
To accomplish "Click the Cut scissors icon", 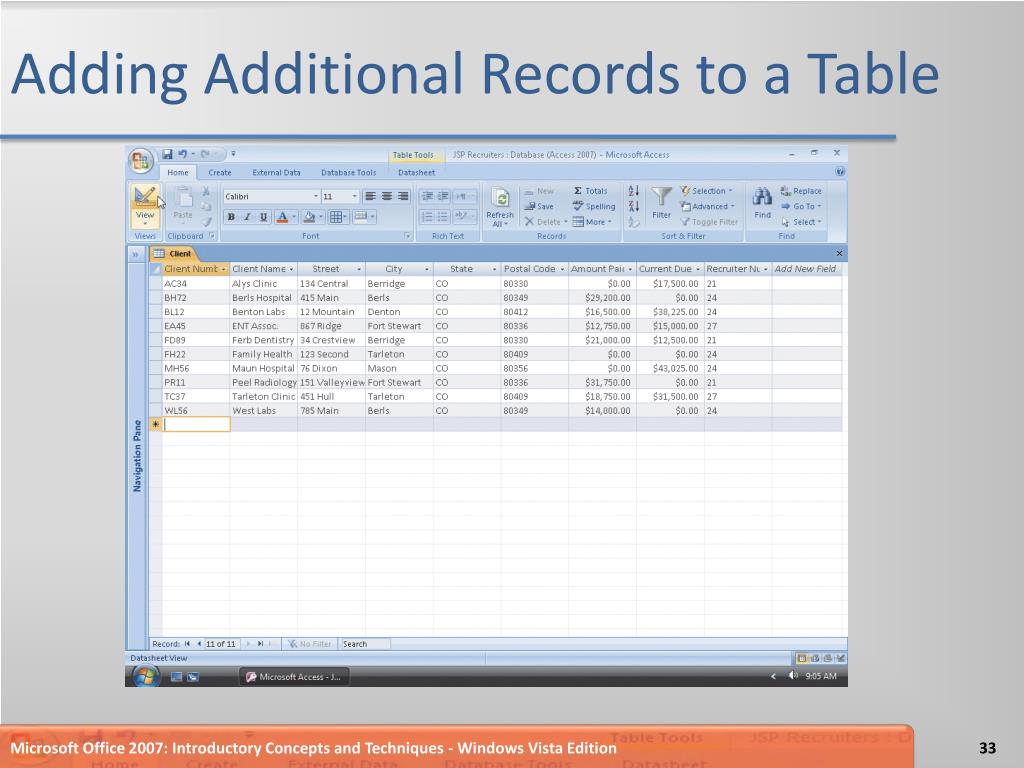I will click(x=206, y=191).
